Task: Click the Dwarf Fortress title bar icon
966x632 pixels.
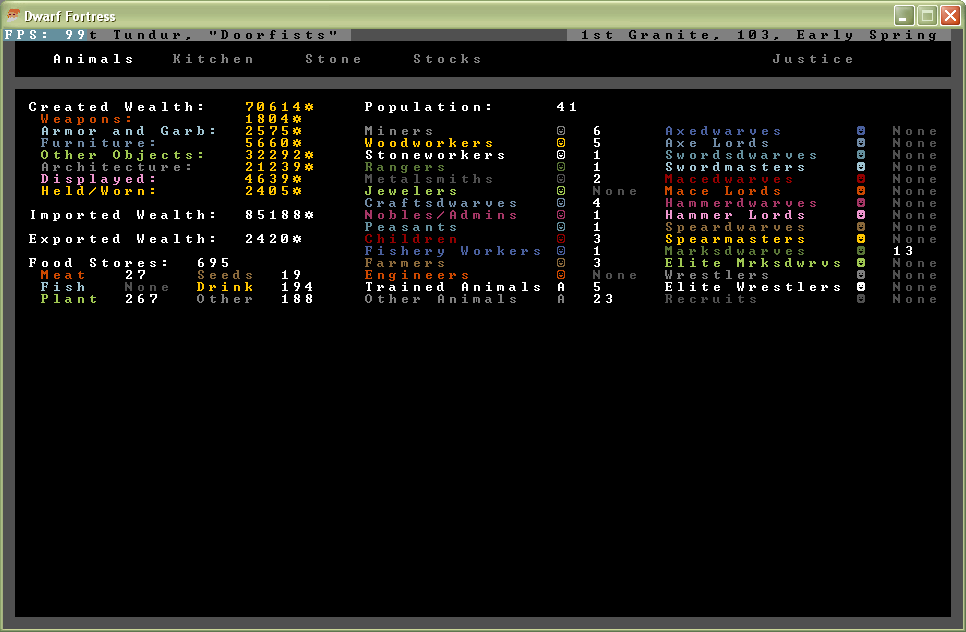Action: pos(13,16)
